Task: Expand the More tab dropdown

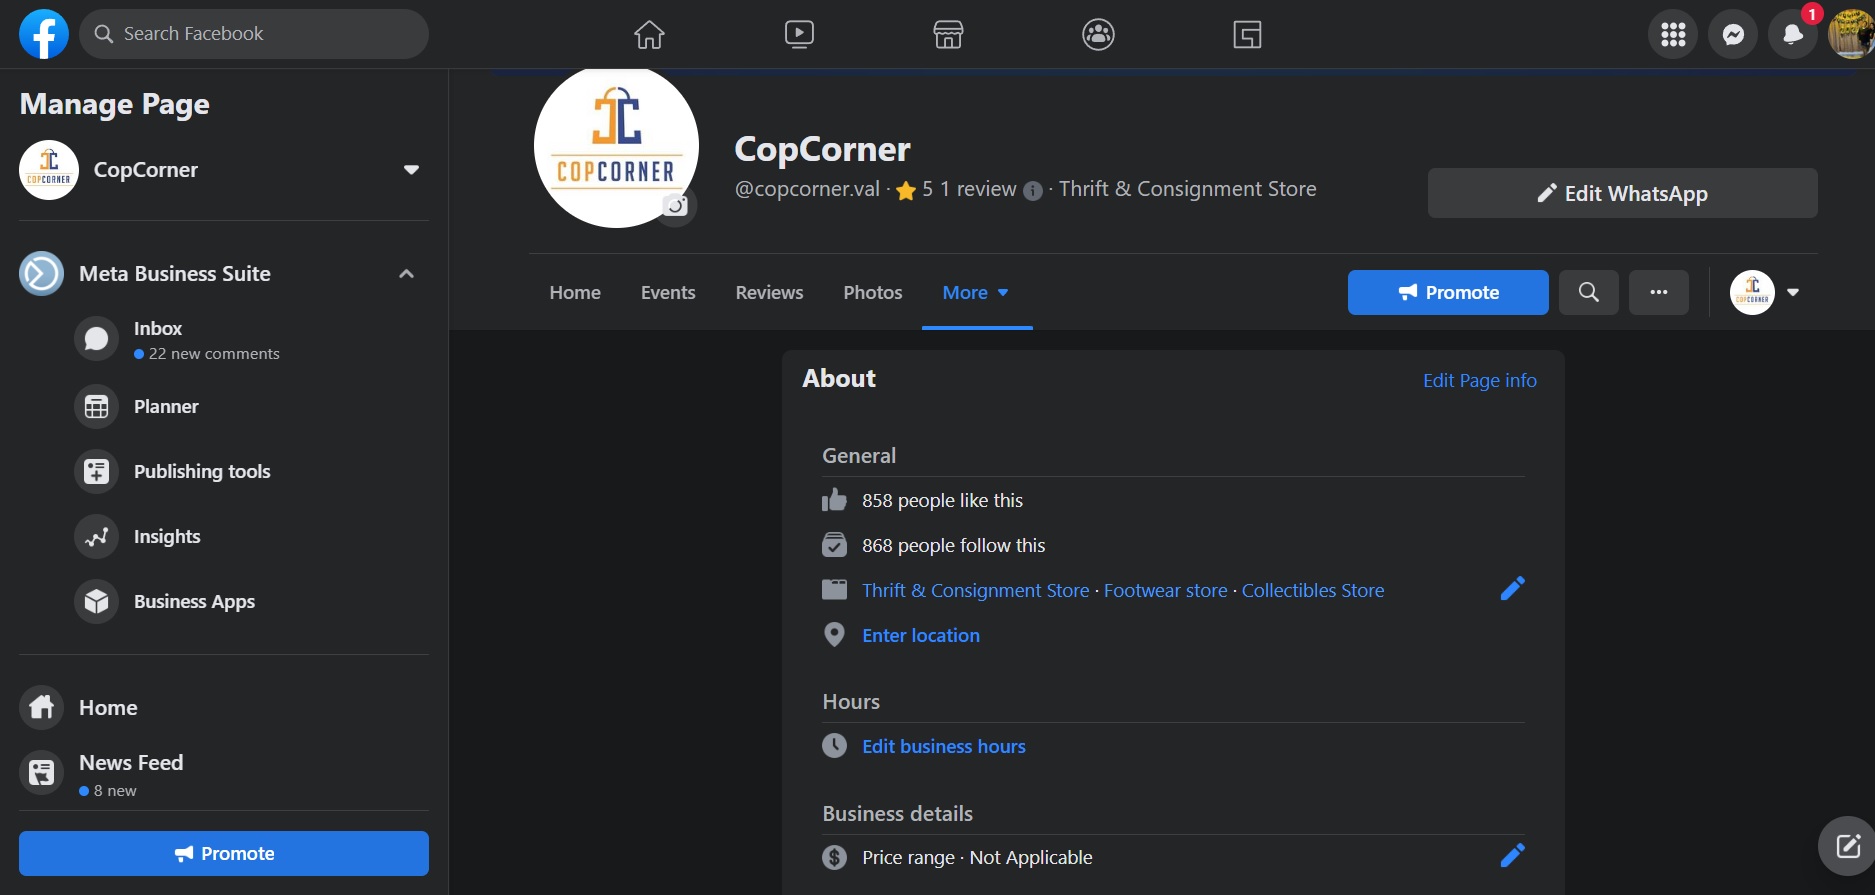Action: click(976, 293)
